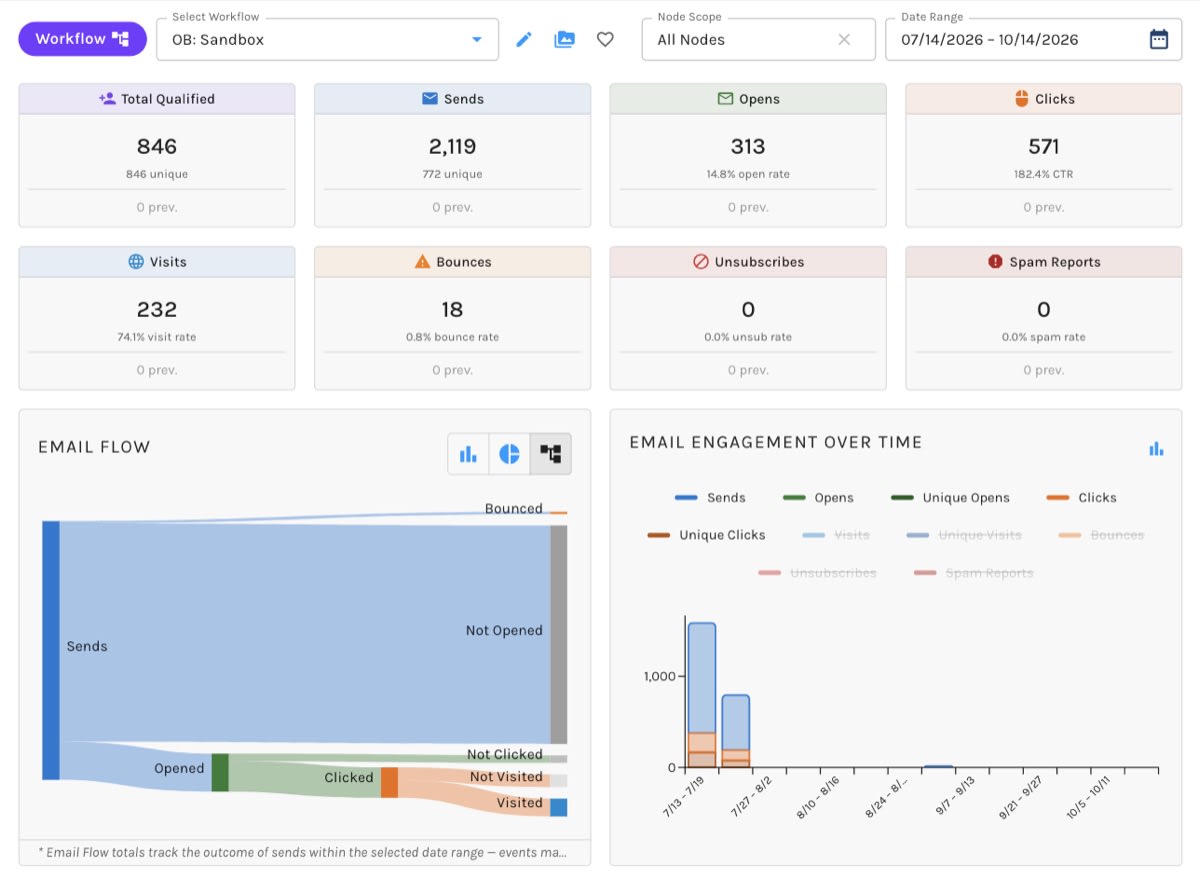Show the hidden Unique Visits series
1200x879 pixels.
tap(964, 535)
